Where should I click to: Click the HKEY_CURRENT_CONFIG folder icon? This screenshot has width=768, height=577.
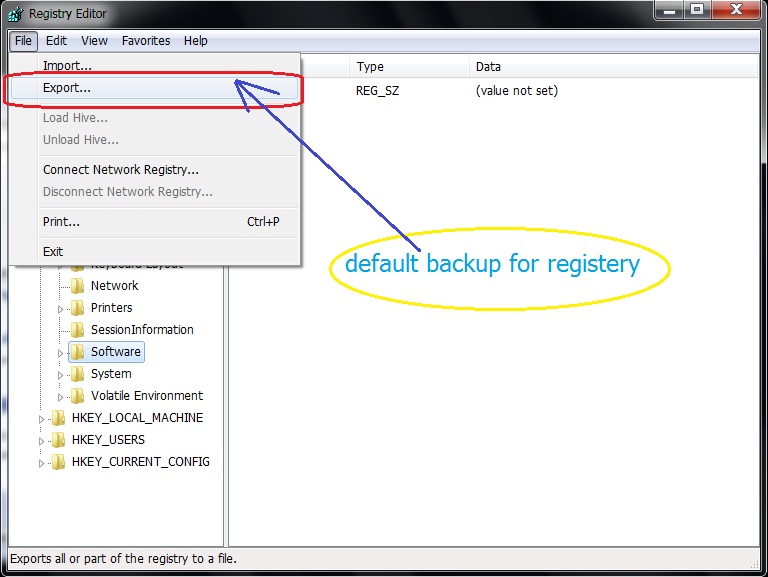58,462
